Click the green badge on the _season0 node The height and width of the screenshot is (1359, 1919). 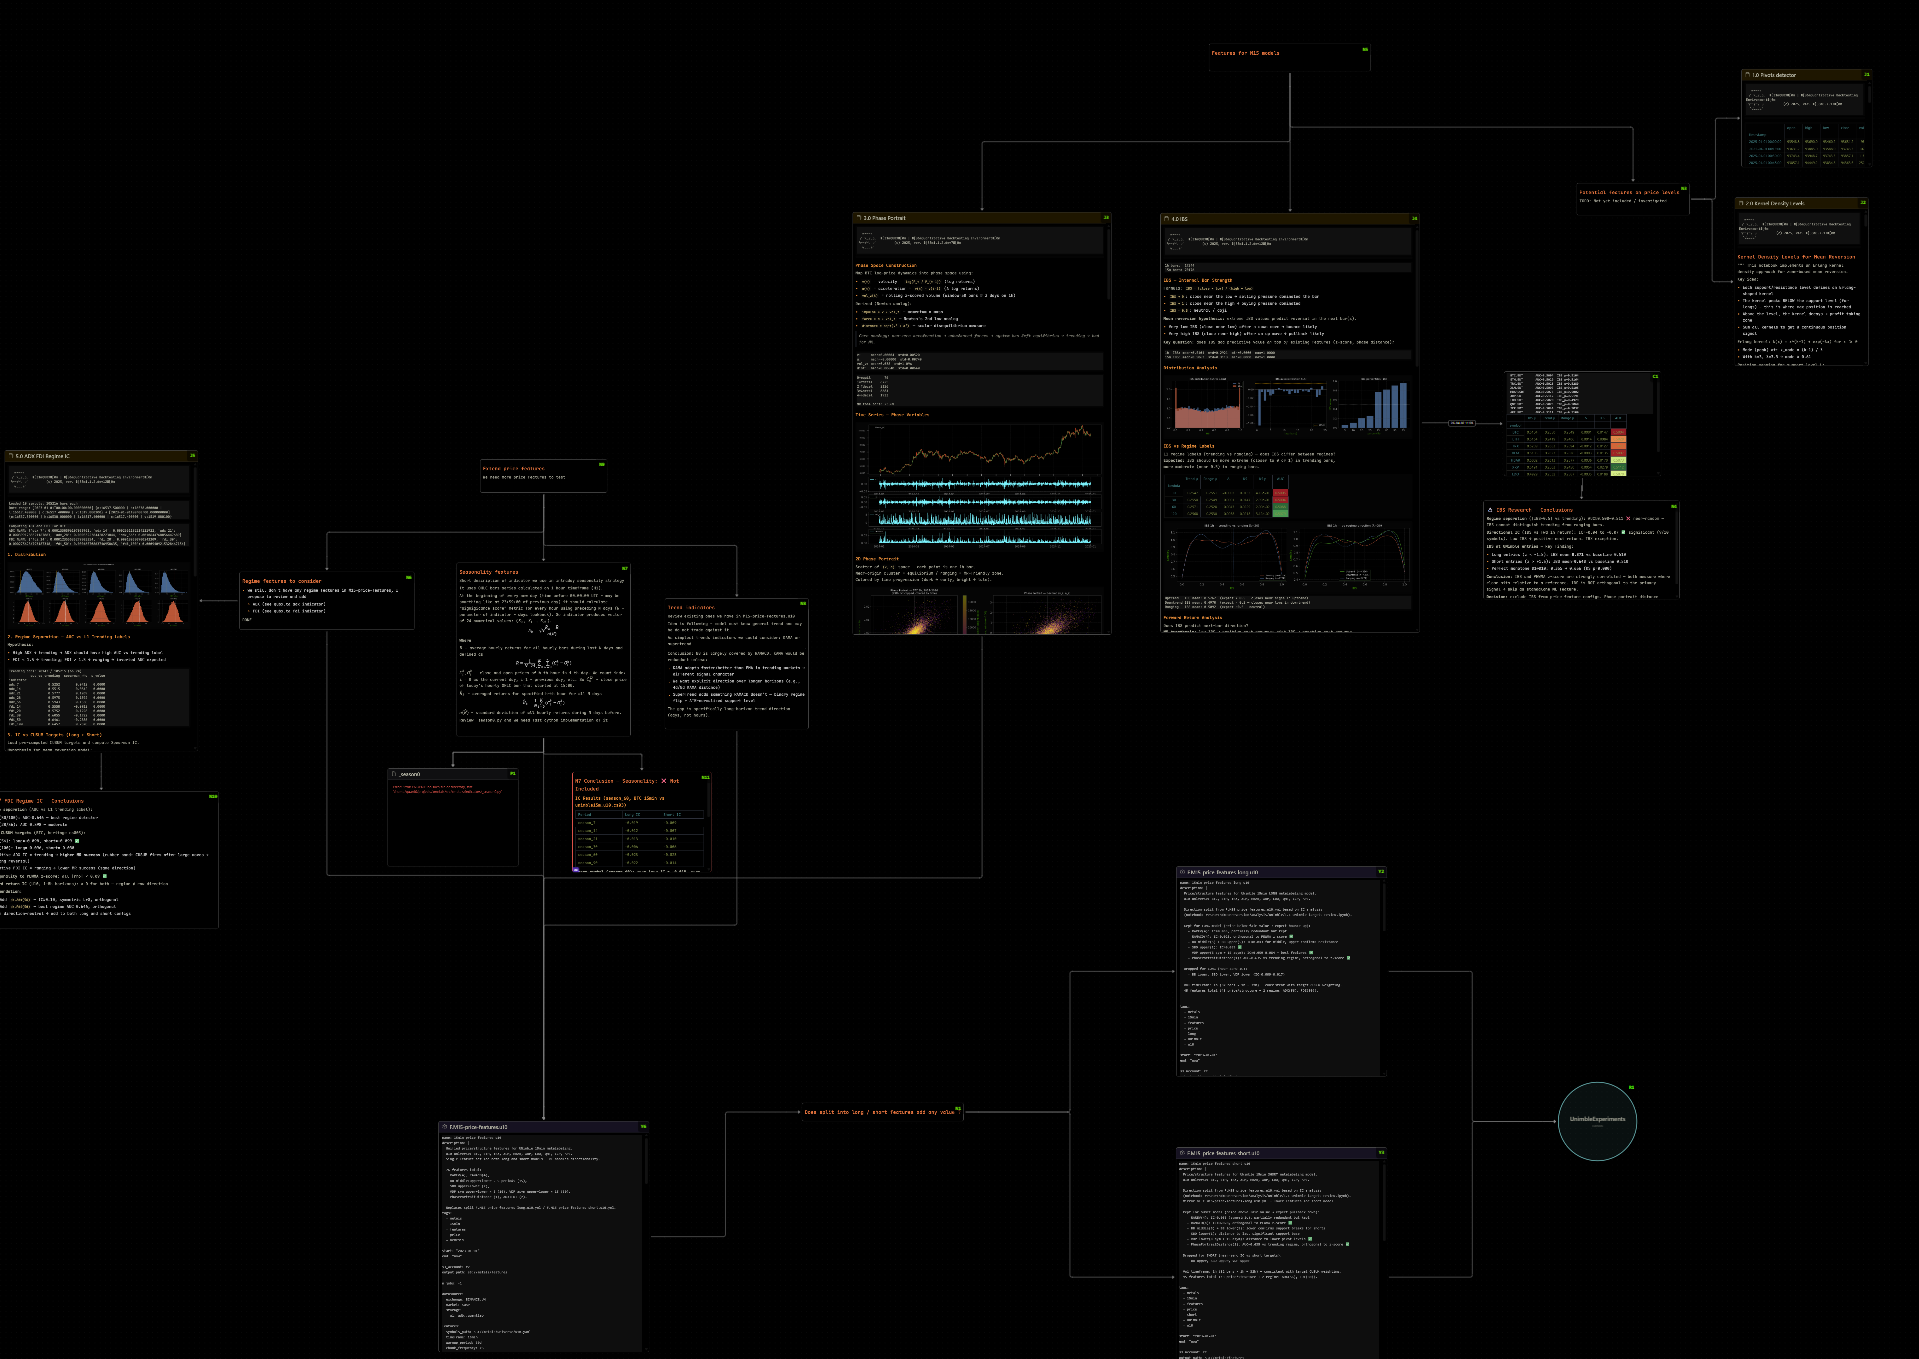click(513, 773)
